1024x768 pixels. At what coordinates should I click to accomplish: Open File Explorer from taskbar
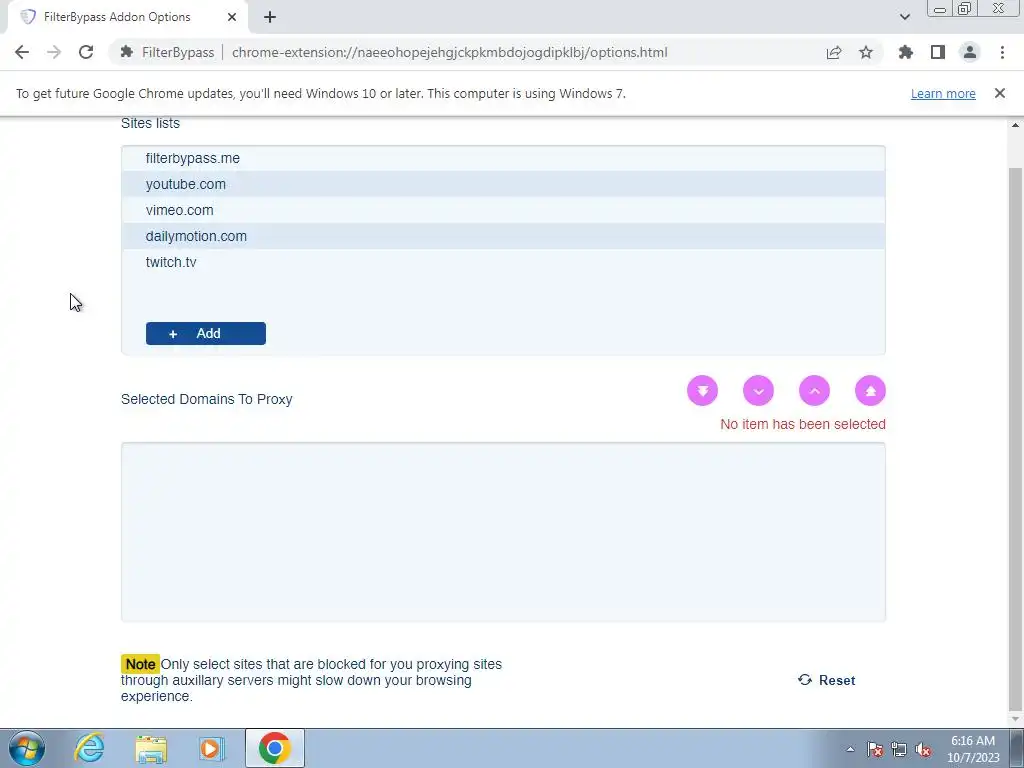click(151, 748)
